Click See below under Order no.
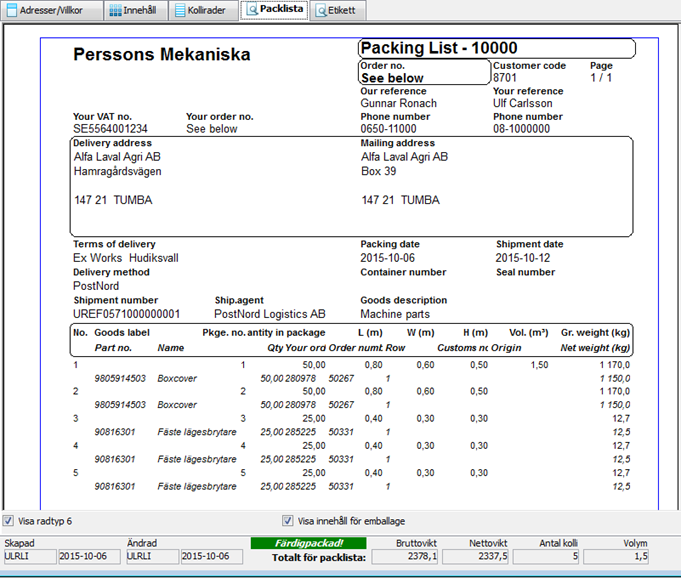 [392, 78]
